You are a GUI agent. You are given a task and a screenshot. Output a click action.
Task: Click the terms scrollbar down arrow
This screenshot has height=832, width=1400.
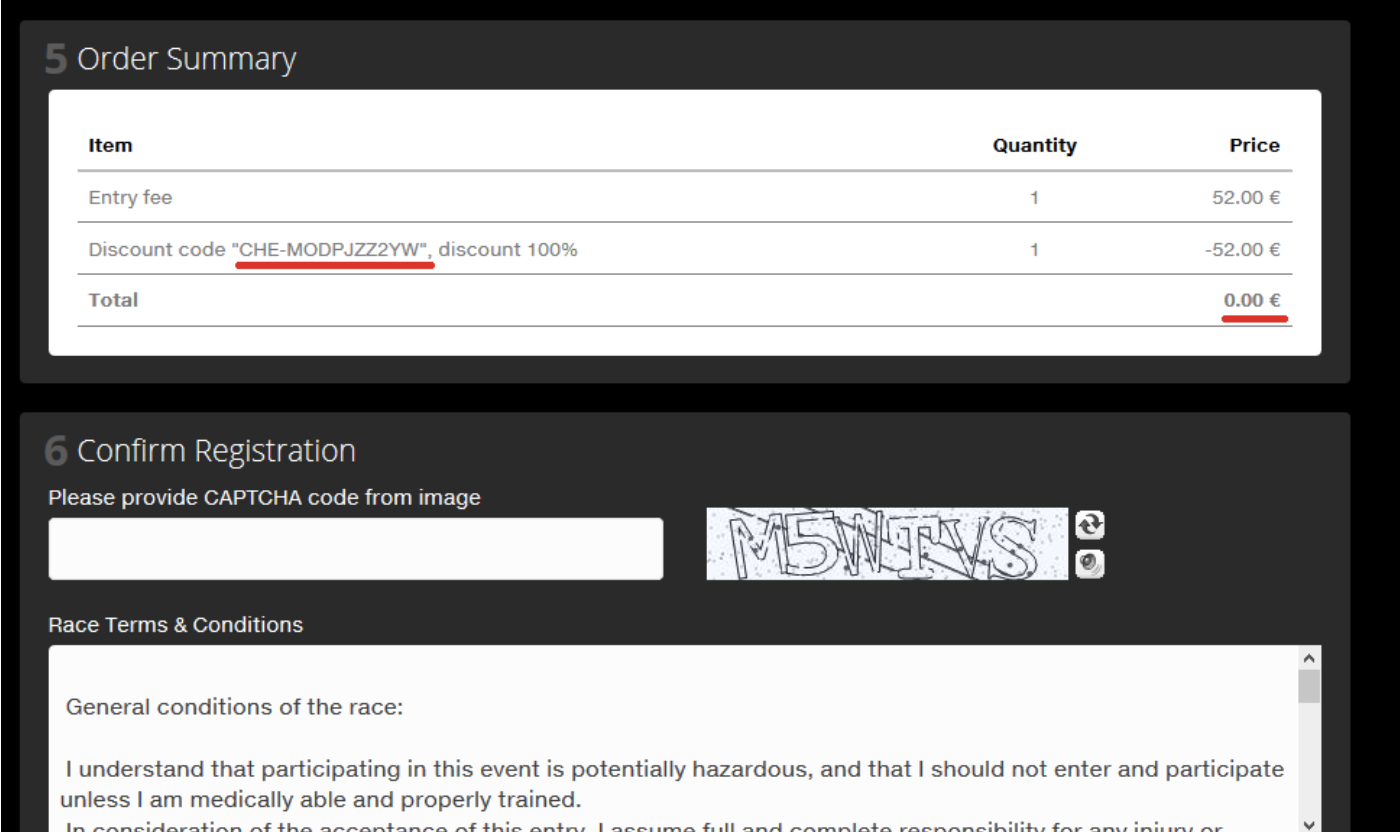[x=1308, y=823]
